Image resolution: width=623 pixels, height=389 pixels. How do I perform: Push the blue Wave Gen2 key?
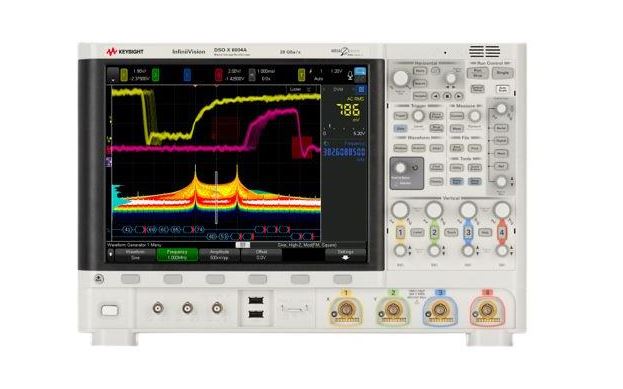coord(474,181)
